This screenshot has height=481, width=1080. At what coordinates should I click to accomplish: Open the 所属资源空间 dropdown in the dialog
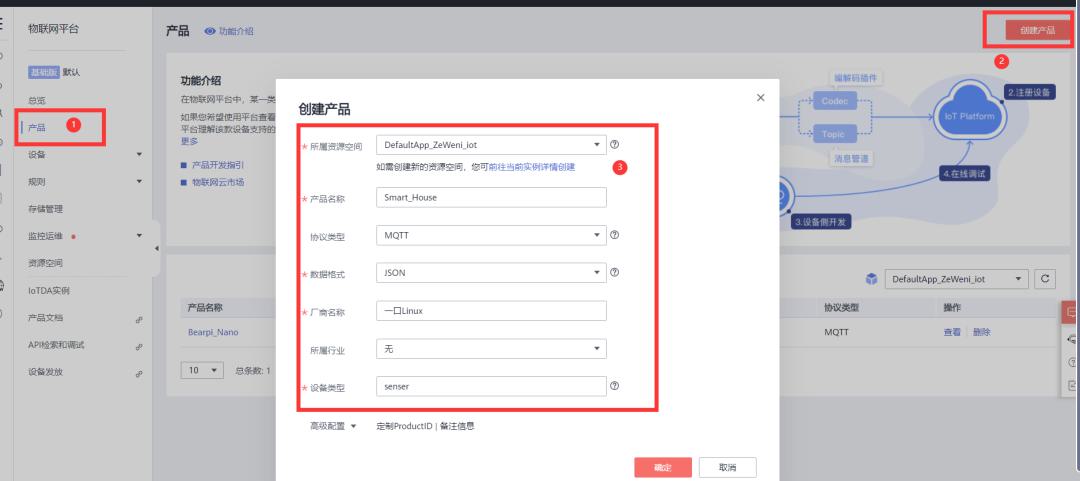tap(491, 145)
